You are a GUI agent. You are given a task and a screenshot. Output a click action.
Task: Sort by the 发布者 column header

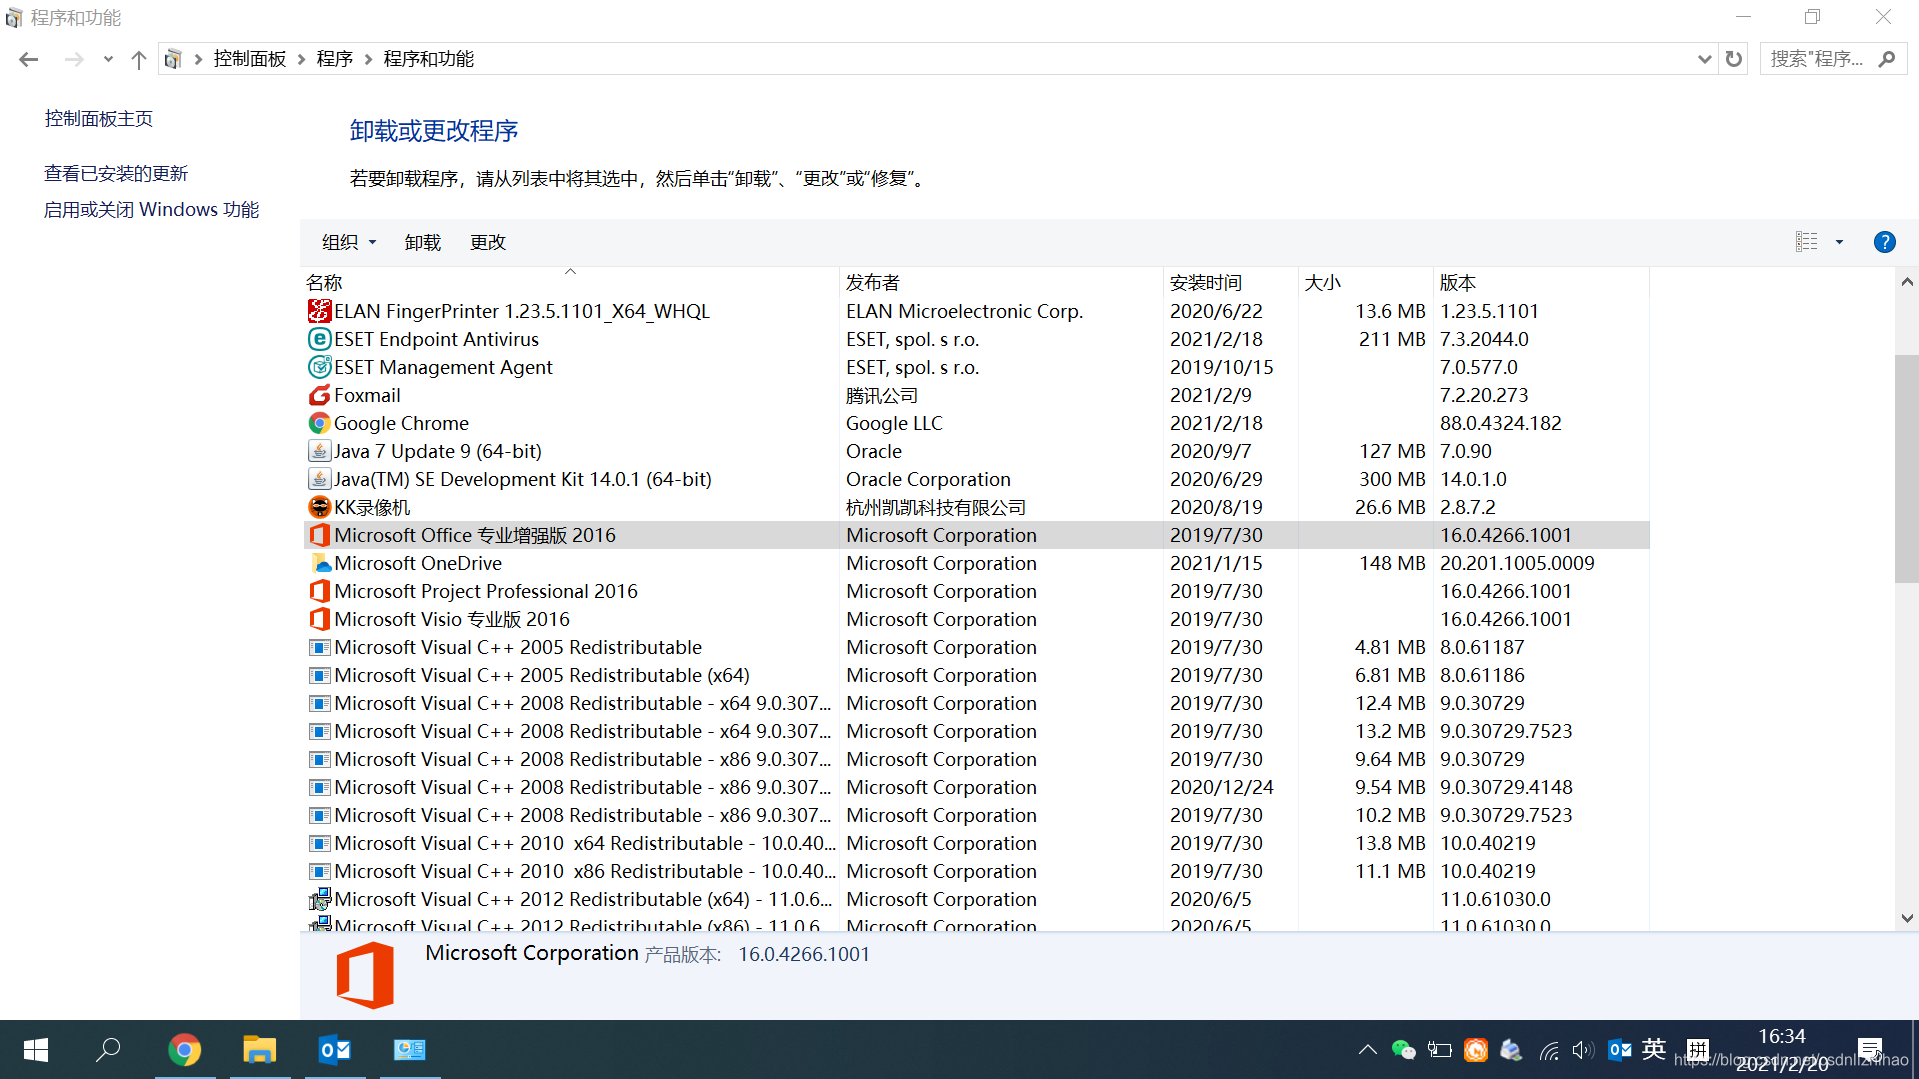1001,283
